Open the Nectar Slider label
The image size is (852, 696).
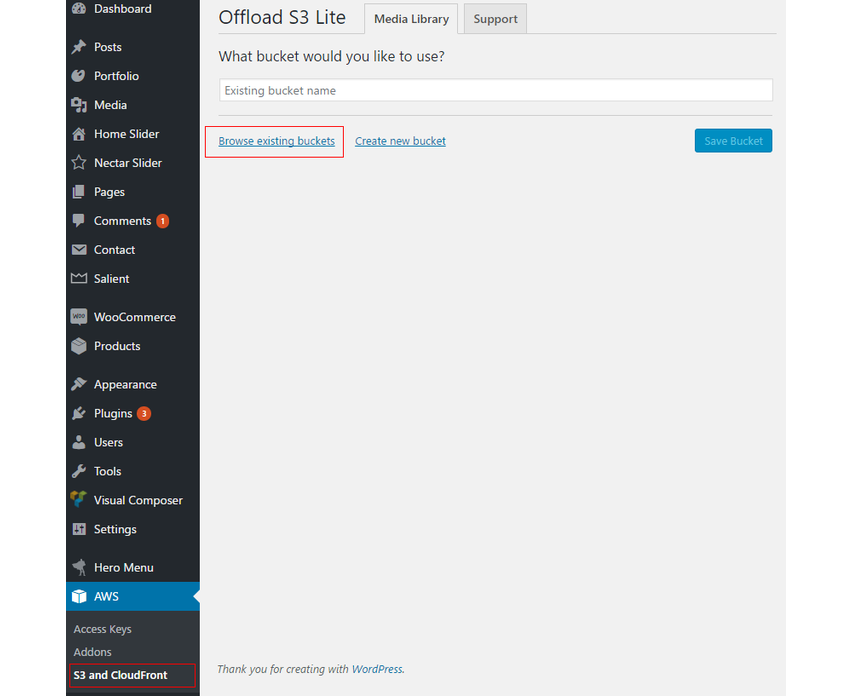[x=128, y=163]
